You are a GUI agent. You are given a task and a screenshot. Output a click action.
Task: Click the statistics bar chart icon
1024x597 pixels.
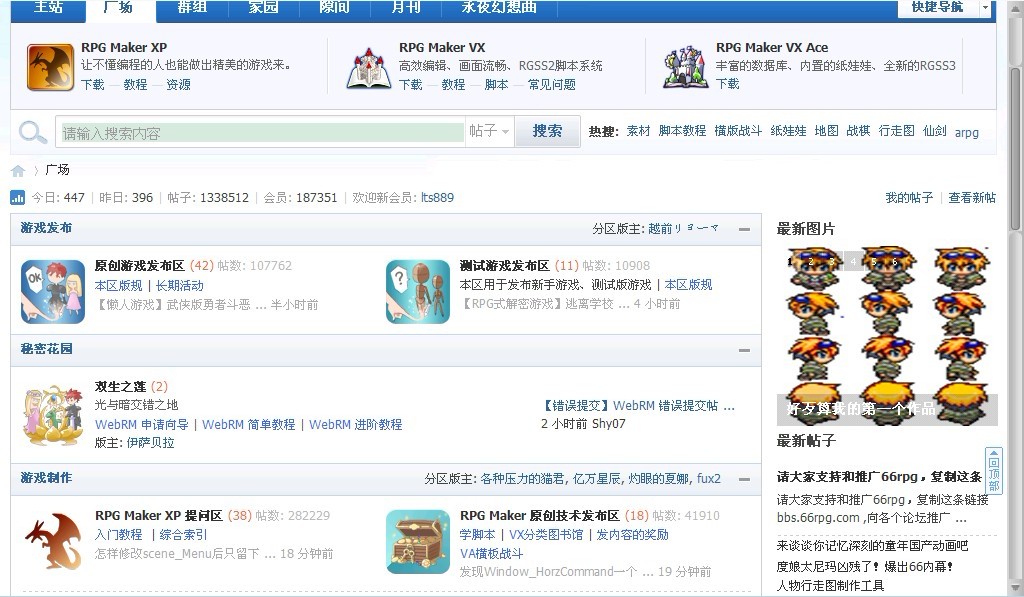[x=18, y=197]
